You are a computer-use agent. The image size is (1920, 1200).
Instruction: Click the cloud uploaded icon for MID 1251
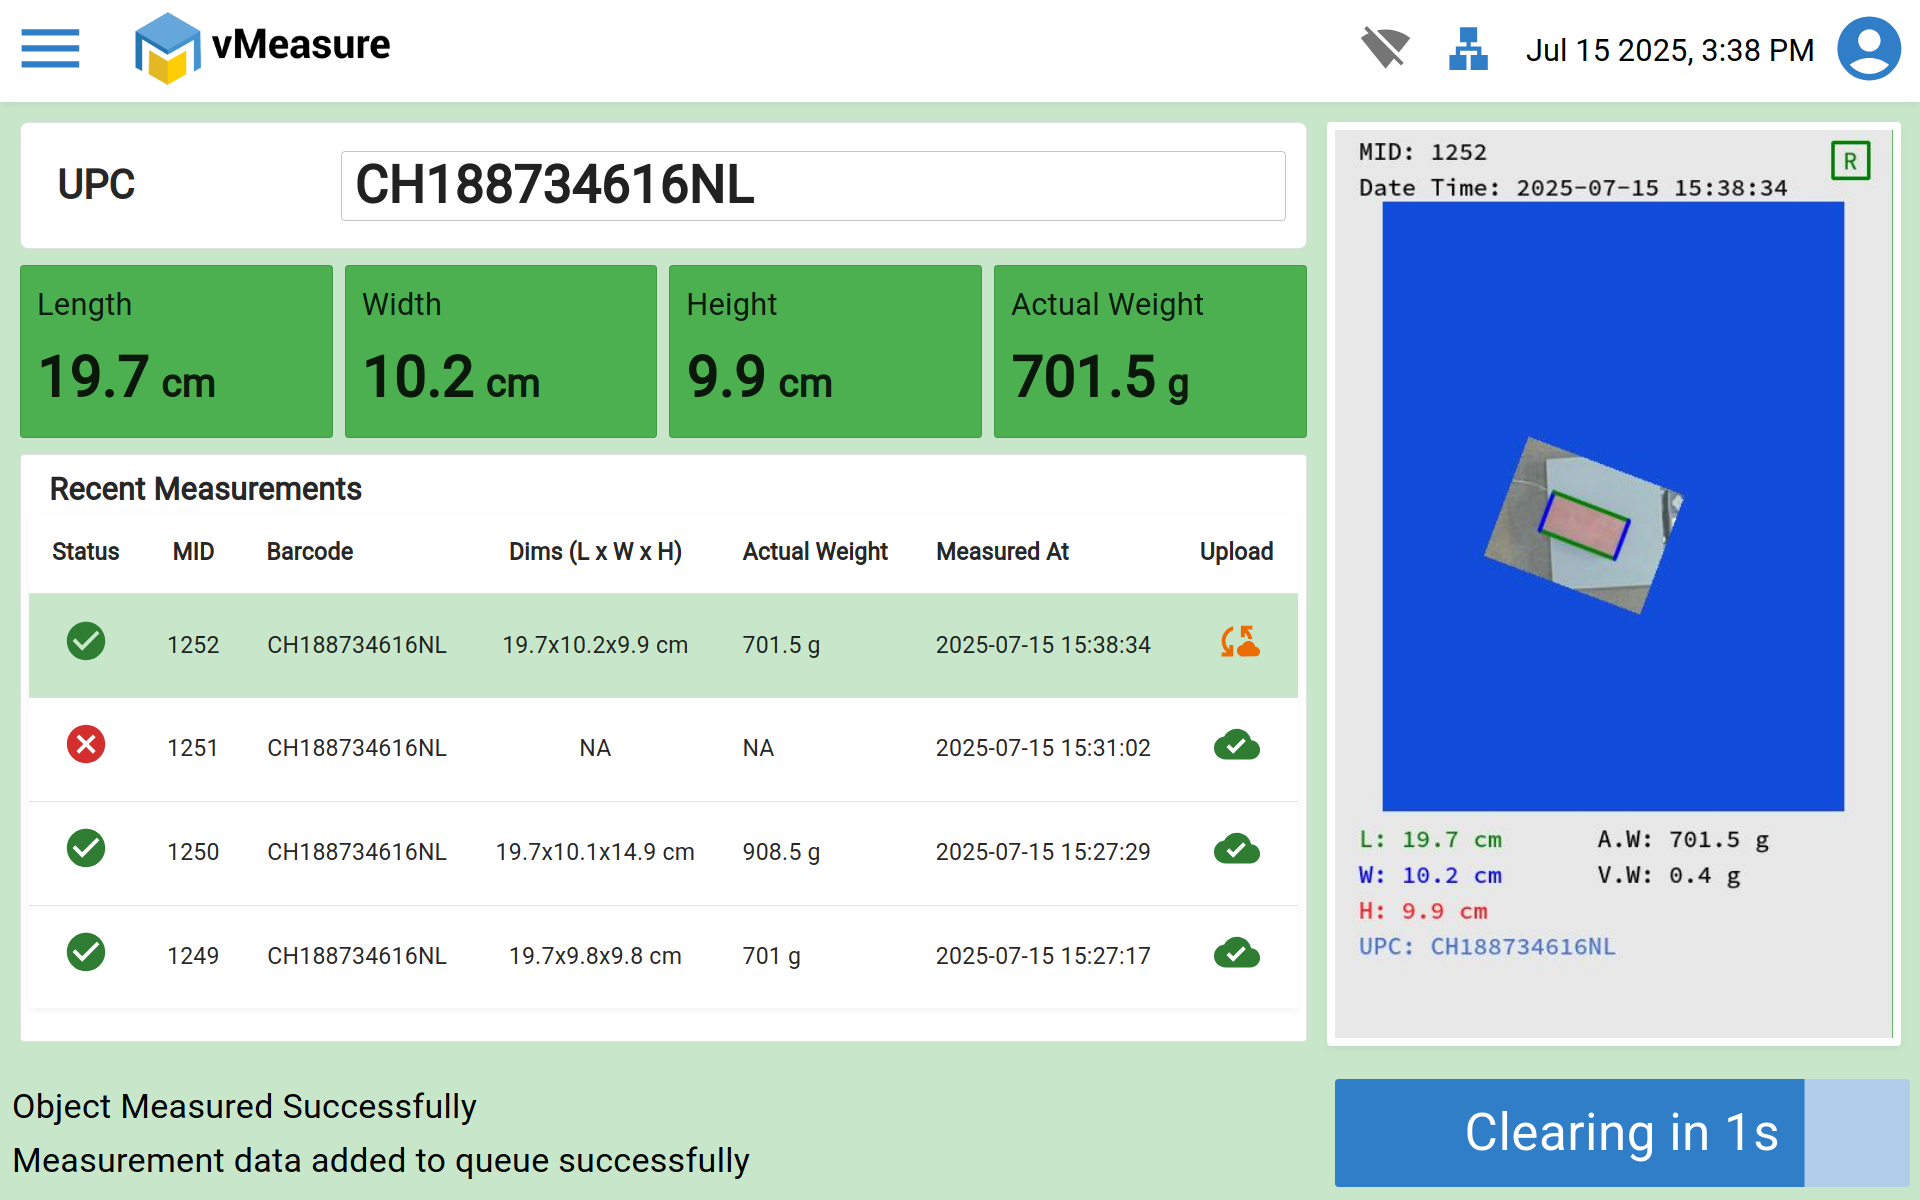1237,746
